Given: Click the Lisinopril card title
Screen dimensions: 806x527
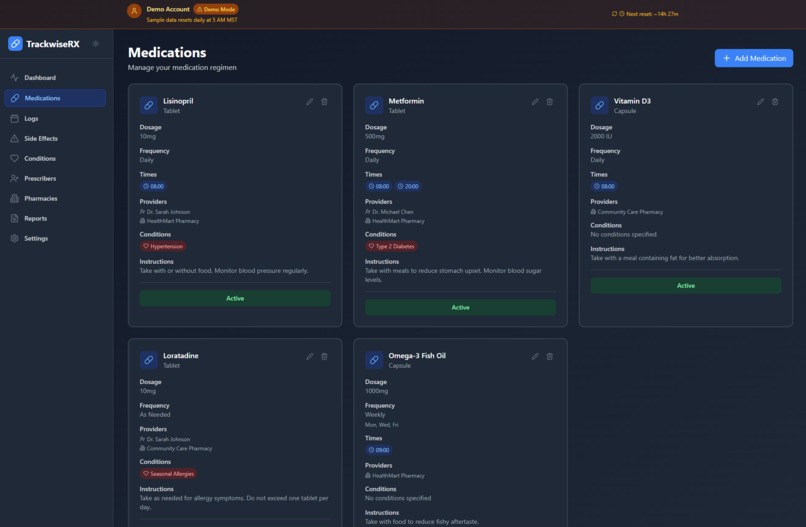Looking at the screenshot, I should (x=178, y=101).
